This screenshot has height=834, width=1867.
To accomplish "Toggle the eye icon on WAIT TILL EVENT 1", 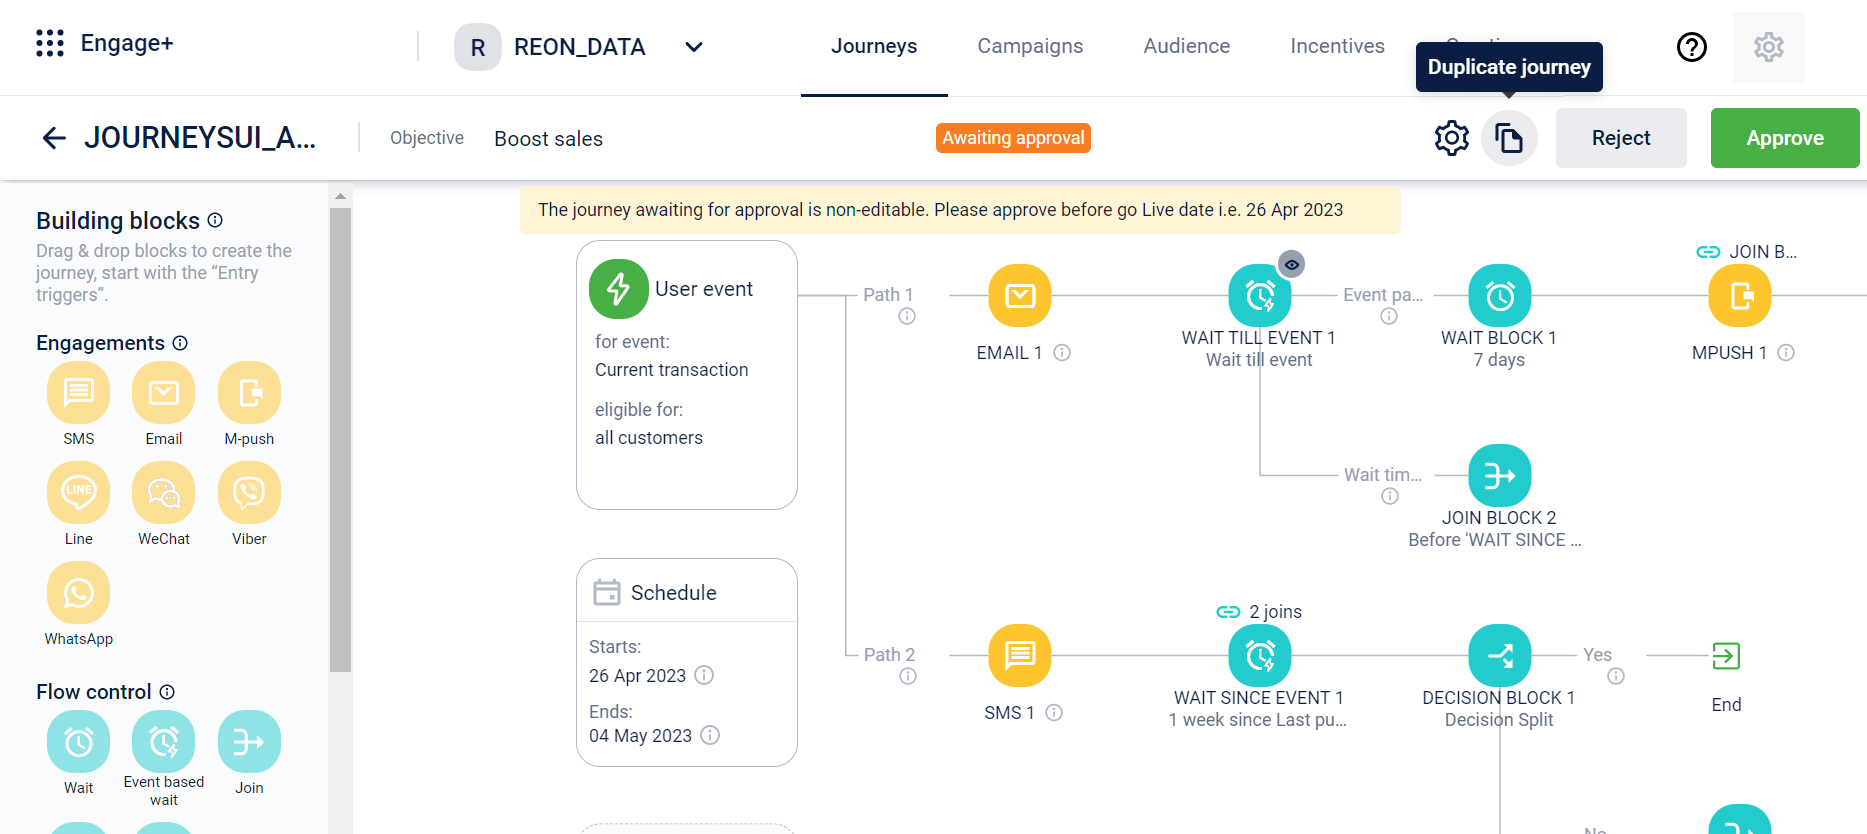I will [x=1292, y=265].
